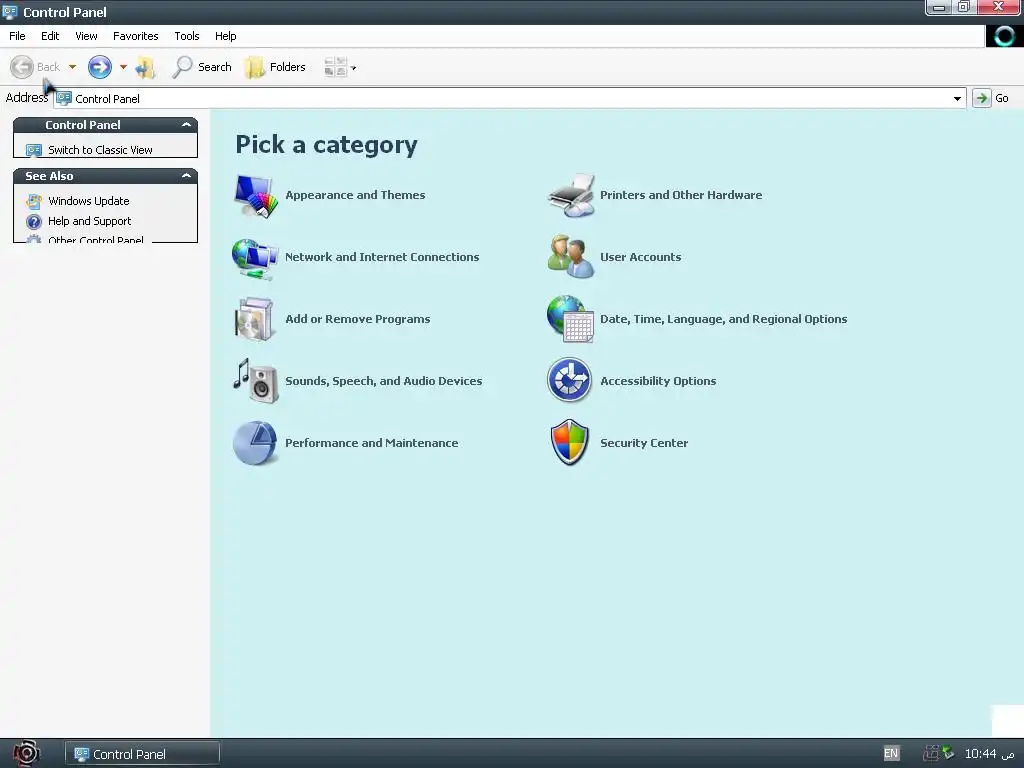Open the Tools menu
Viewport: 1024px width, 768px height.
(186, 36)
